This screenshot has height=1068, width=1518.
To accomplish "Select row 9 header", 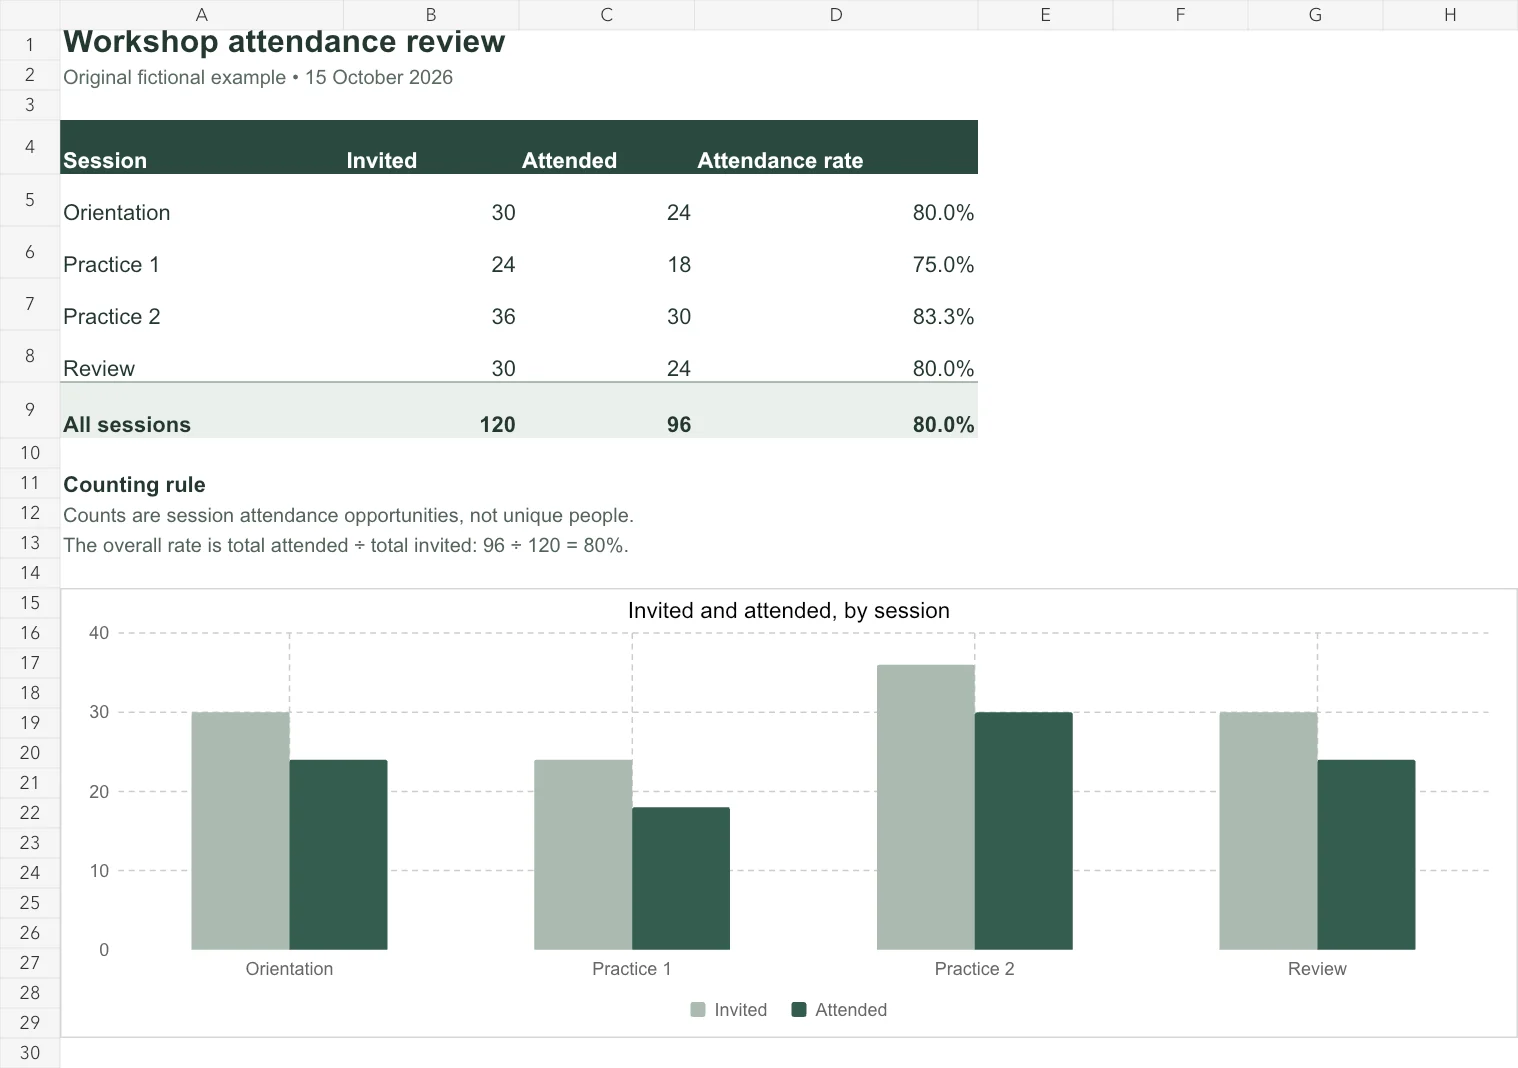I will 30,410.
